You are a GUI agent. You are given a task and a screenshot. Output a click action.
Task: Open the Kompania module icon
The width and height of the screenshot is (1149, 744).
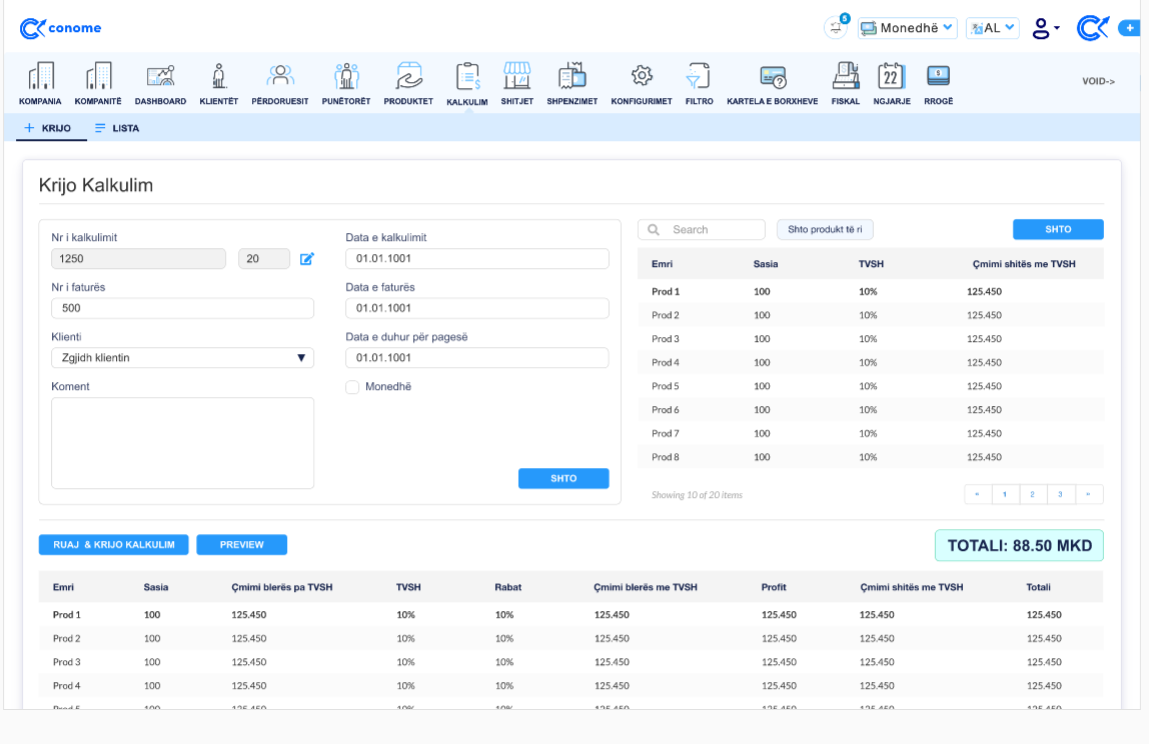(x=40, y=77)
